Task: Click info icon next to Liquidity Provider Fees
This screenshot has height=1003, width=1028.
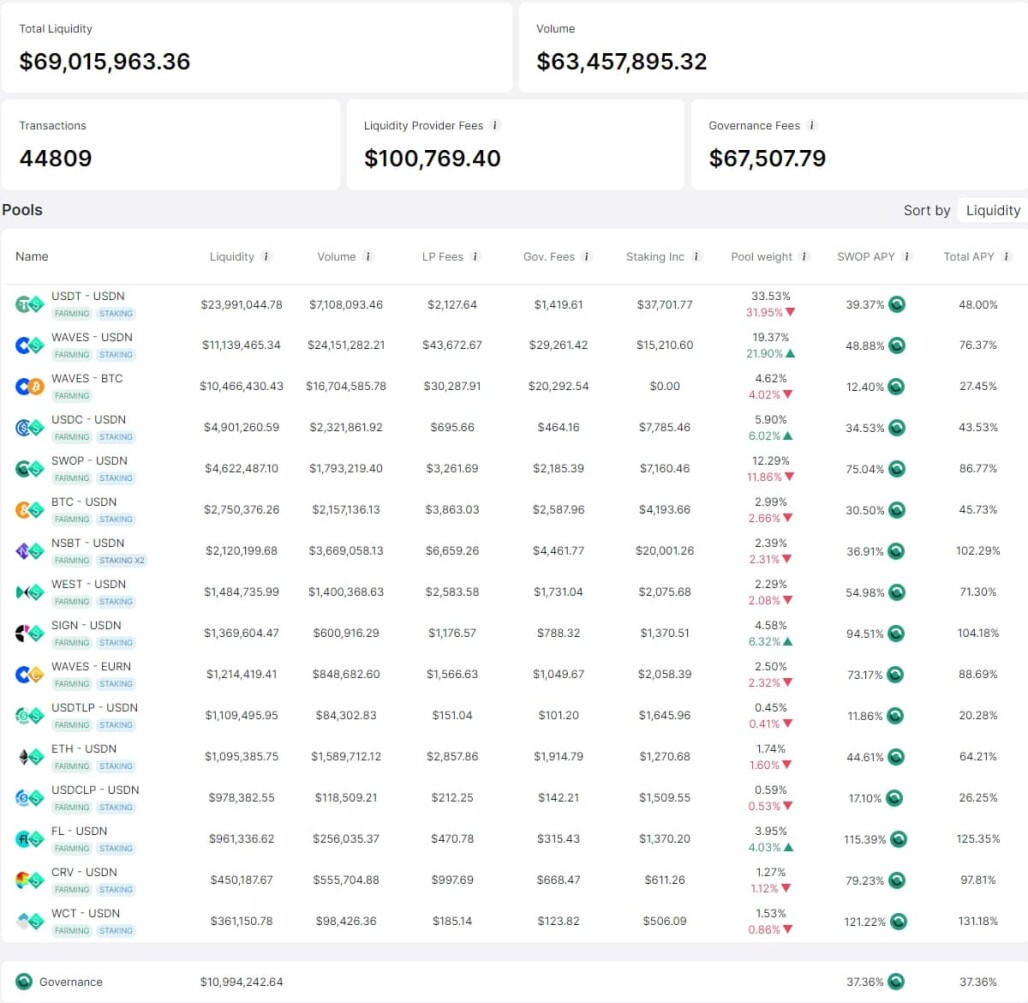Action: [x=495, y=125]
